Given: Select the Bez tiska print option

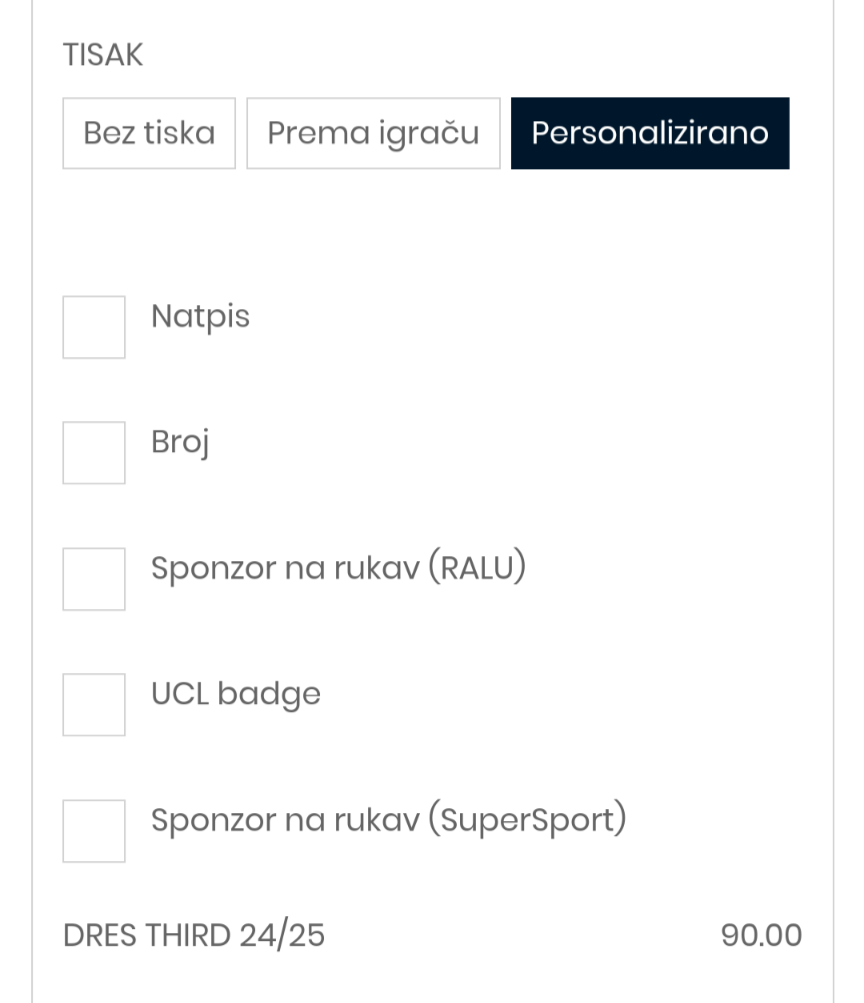Looking at the screenshot, I should tap(149, 133).
